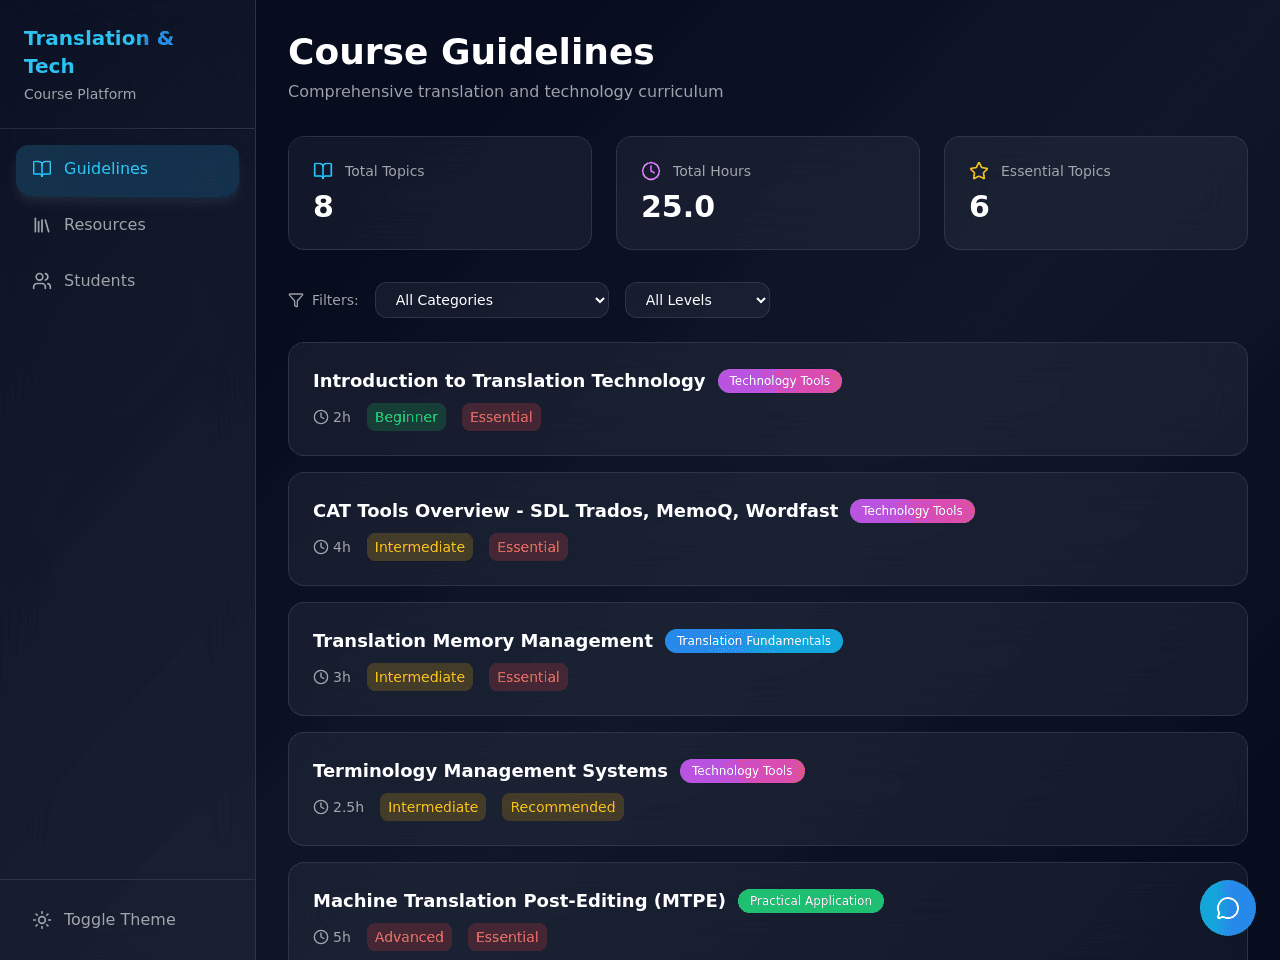The image size is (1280, 960).
Task: Click the Total Hours value 25.0
Action: tap(678, 206)
